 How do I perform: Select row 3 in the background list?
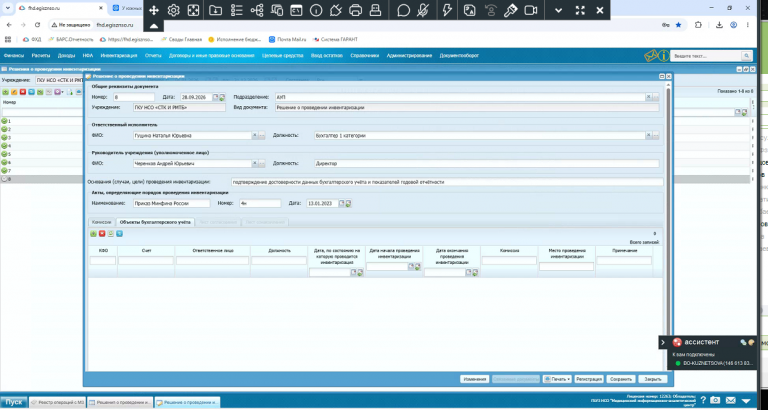pos(42,138)
